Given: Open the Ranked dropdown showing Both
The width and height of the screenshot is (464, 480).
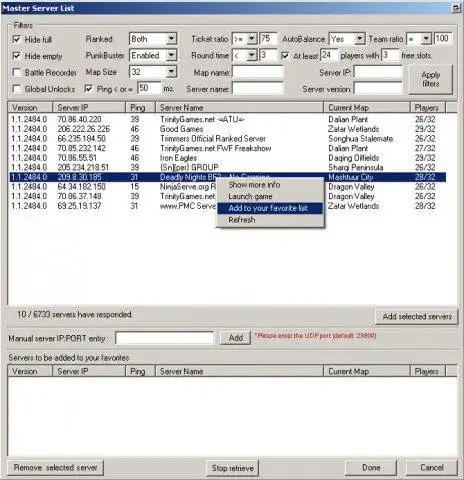Looking at the screenshot, I should tap(153, 39).
